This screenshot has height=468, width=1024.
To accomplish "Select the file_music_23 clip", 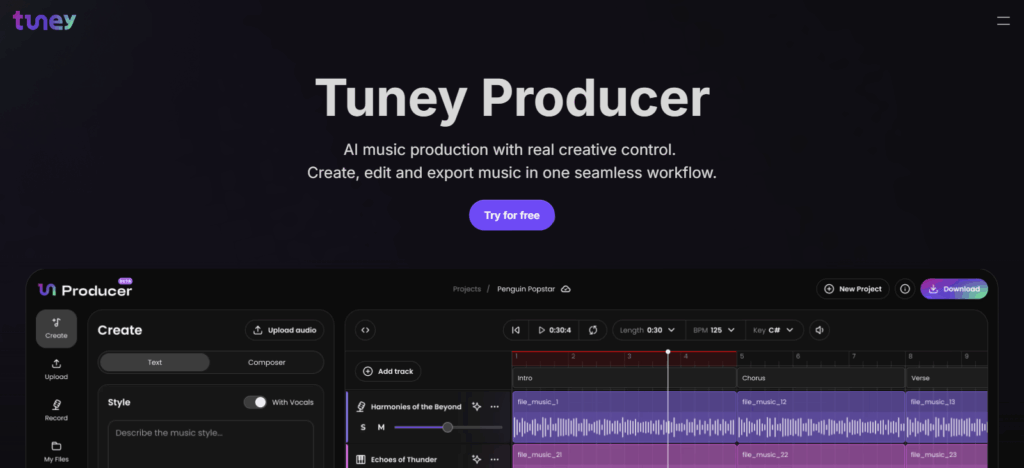I will point(947,456).
